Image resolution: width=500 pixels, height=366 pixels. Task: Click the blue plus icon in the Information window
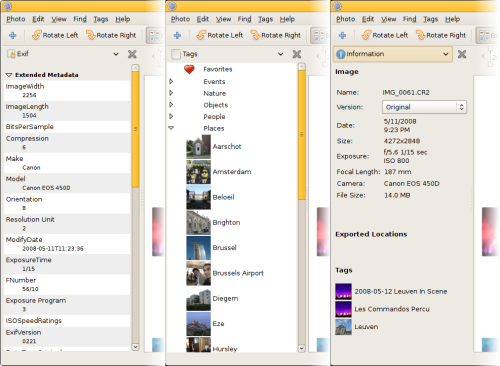point(342,35)
